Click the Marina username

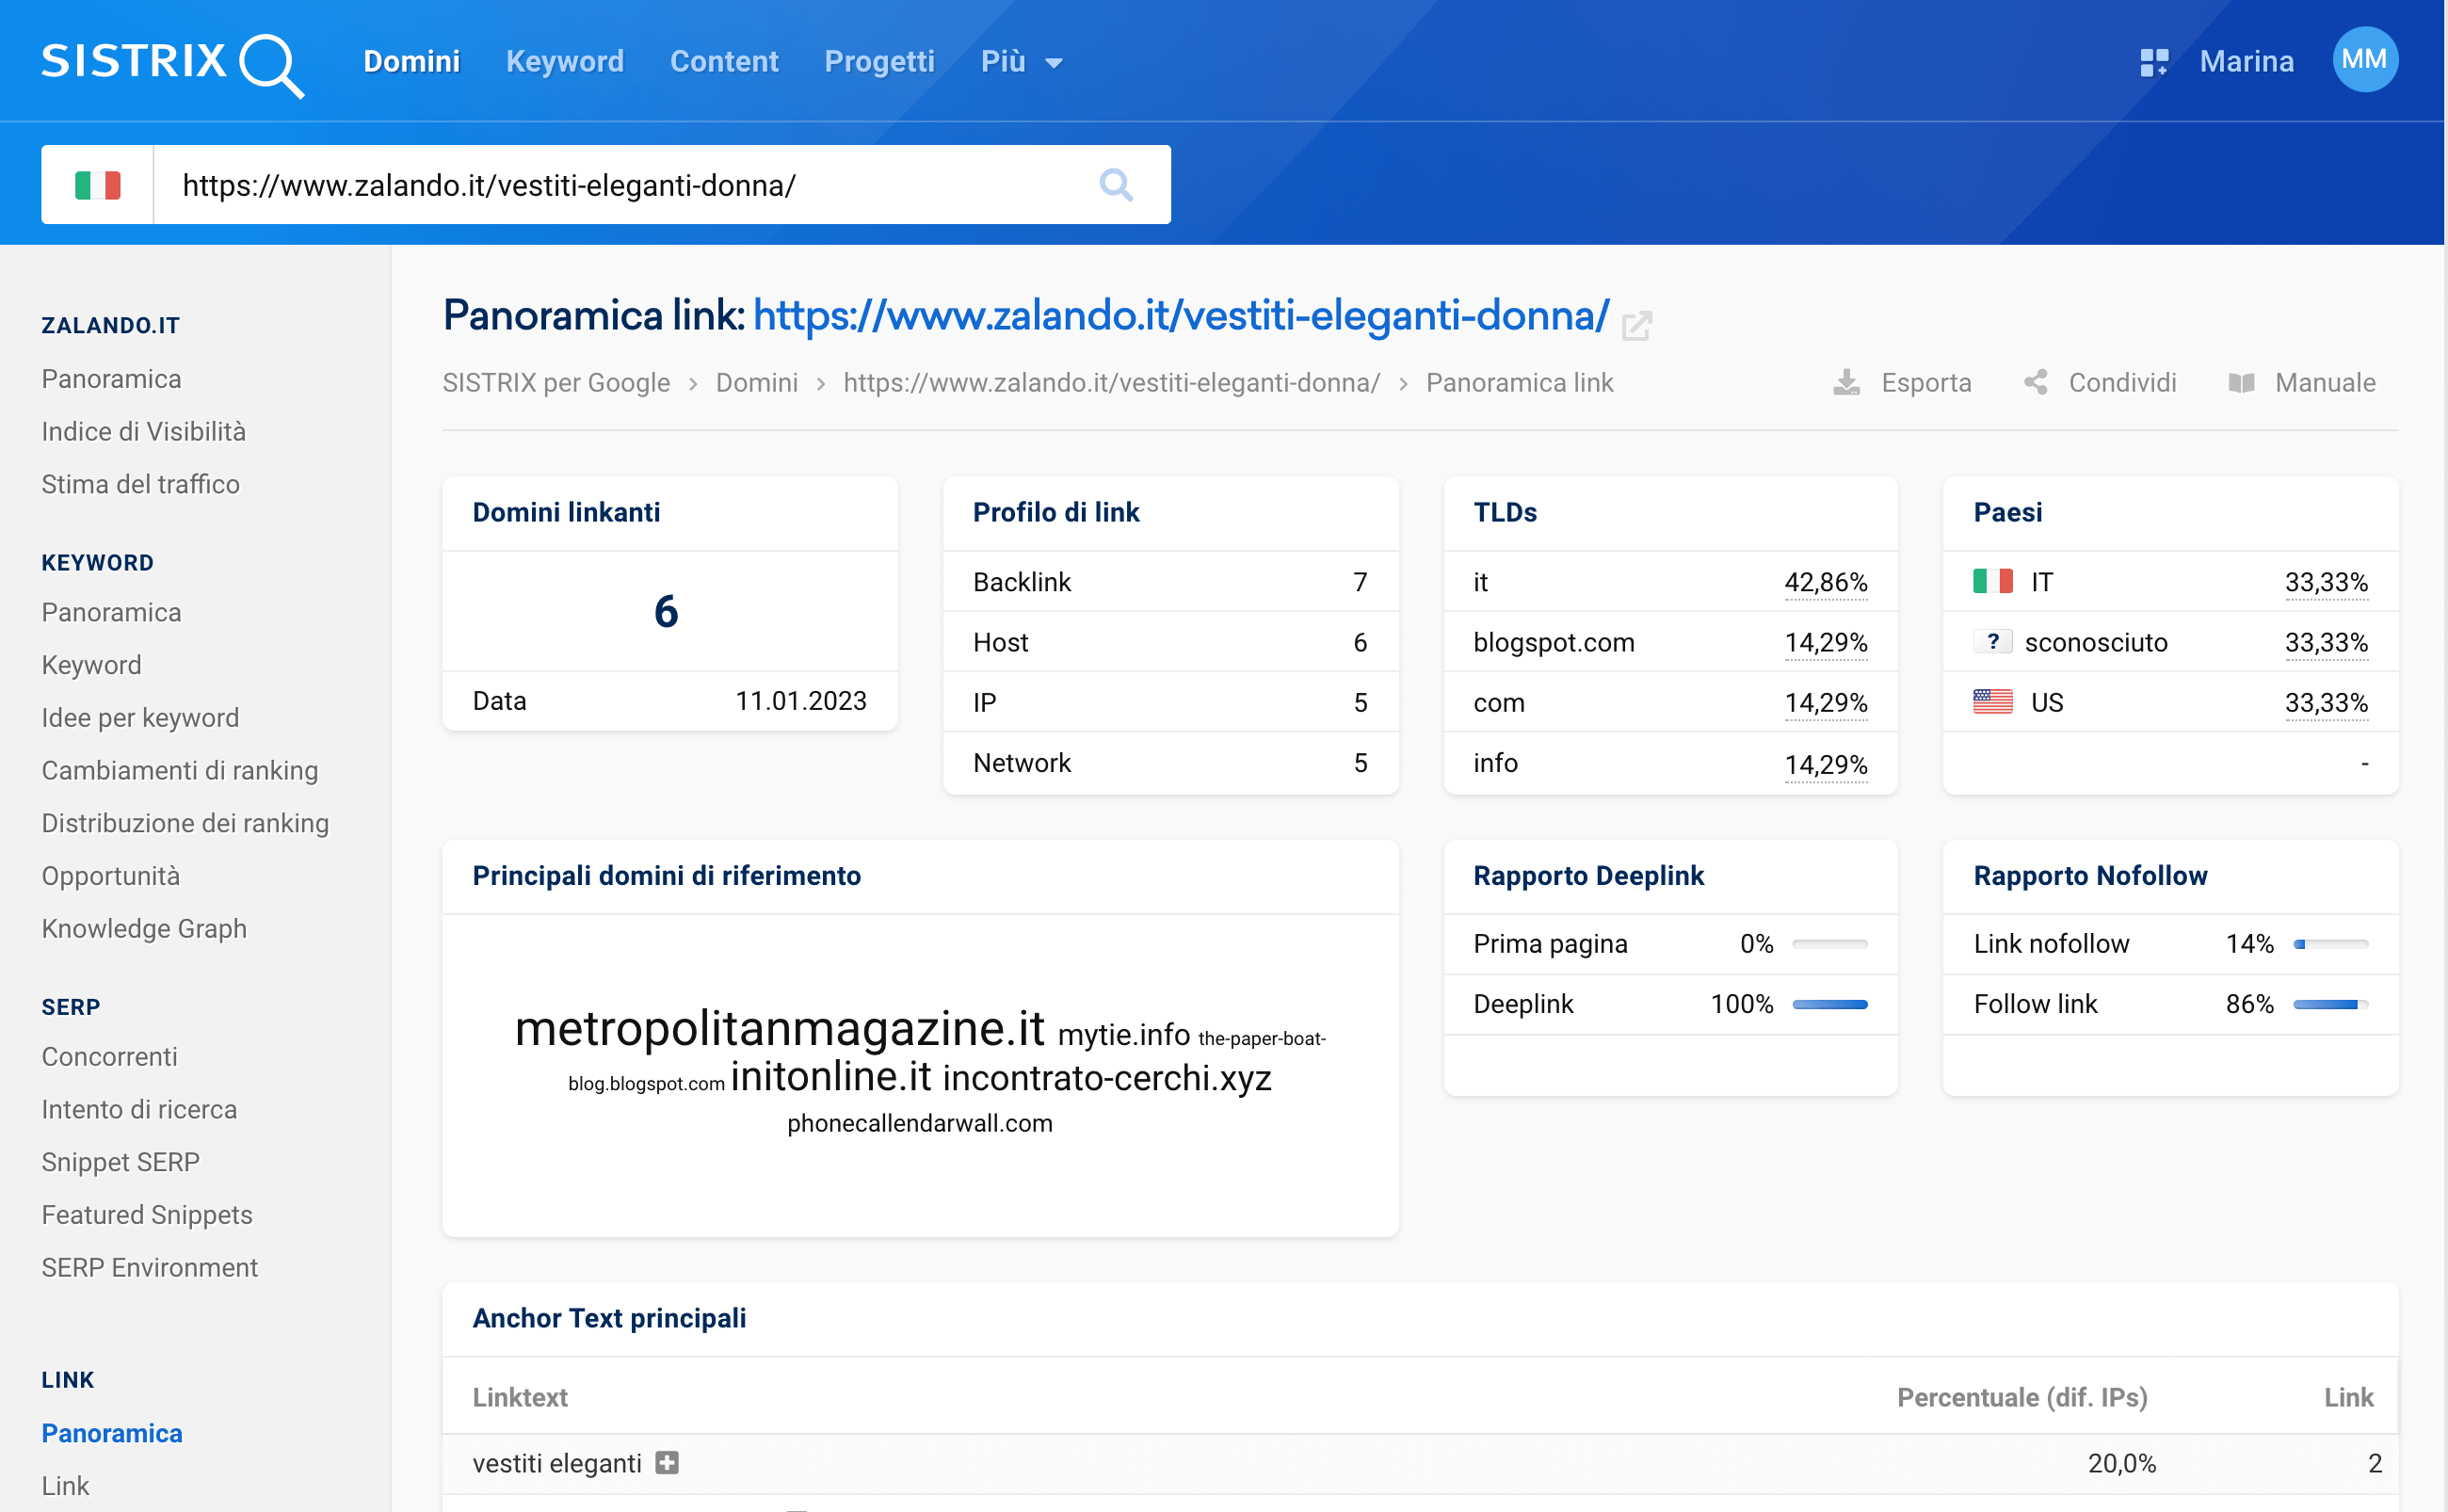coord(2246,62)
